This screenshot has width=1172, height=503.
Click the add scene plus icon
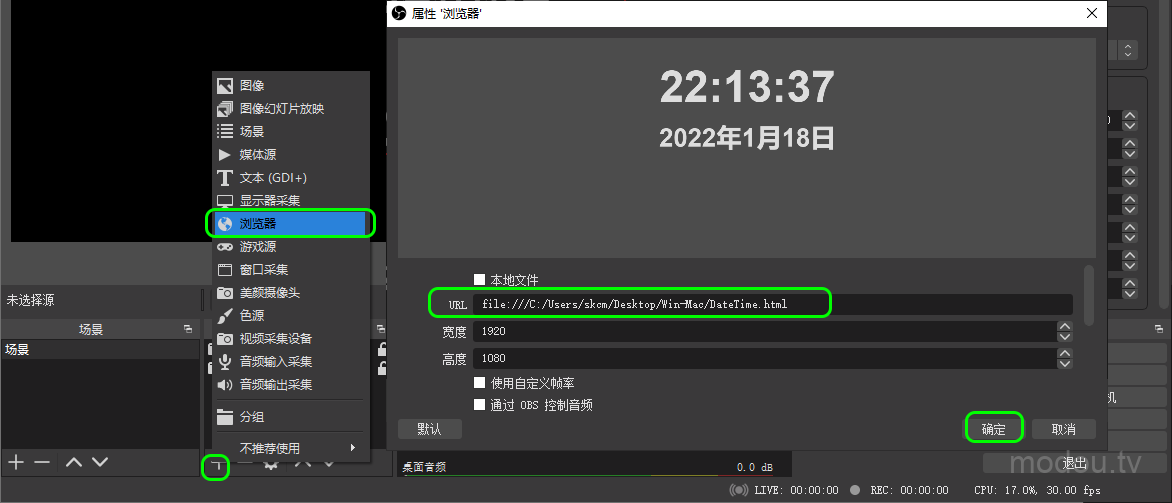16,462
